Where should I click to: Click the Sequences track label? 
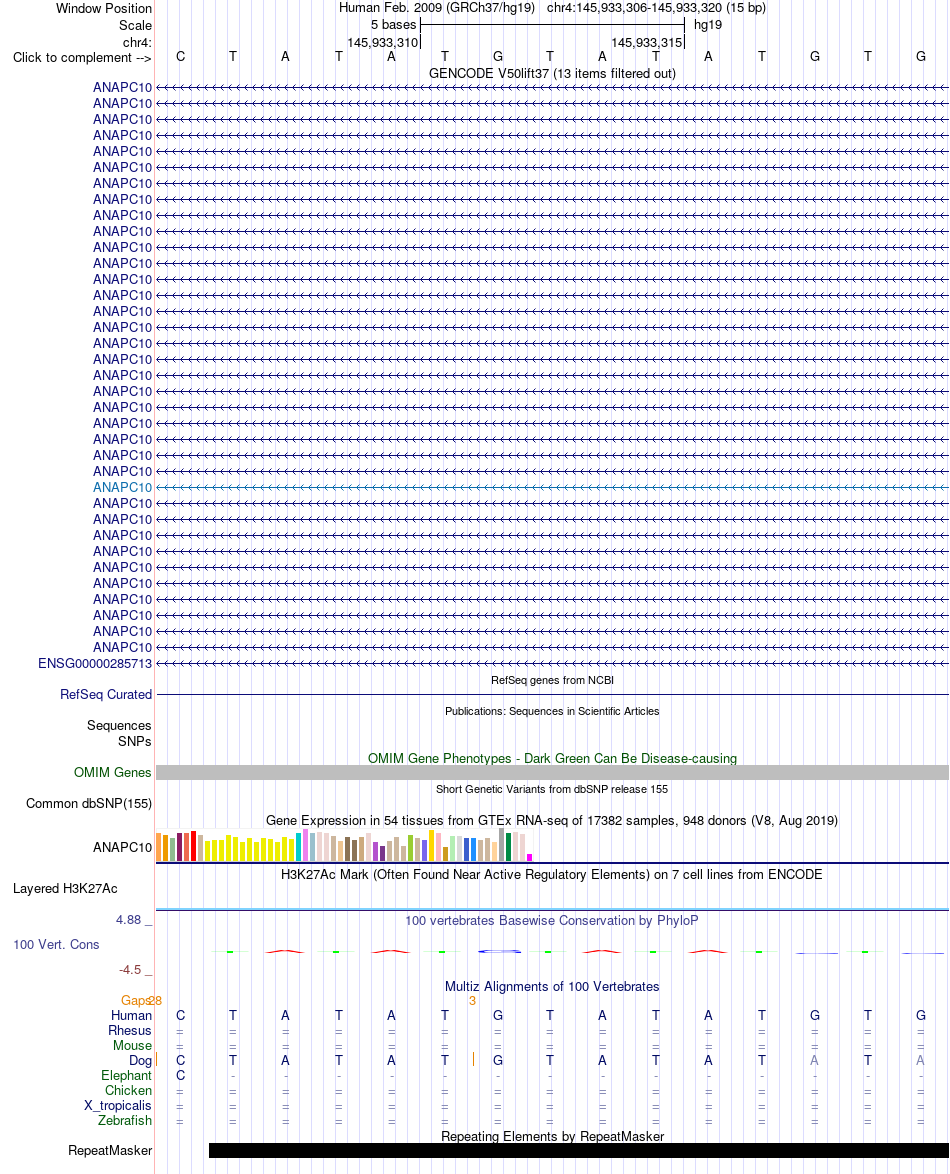tap(119, 726)
